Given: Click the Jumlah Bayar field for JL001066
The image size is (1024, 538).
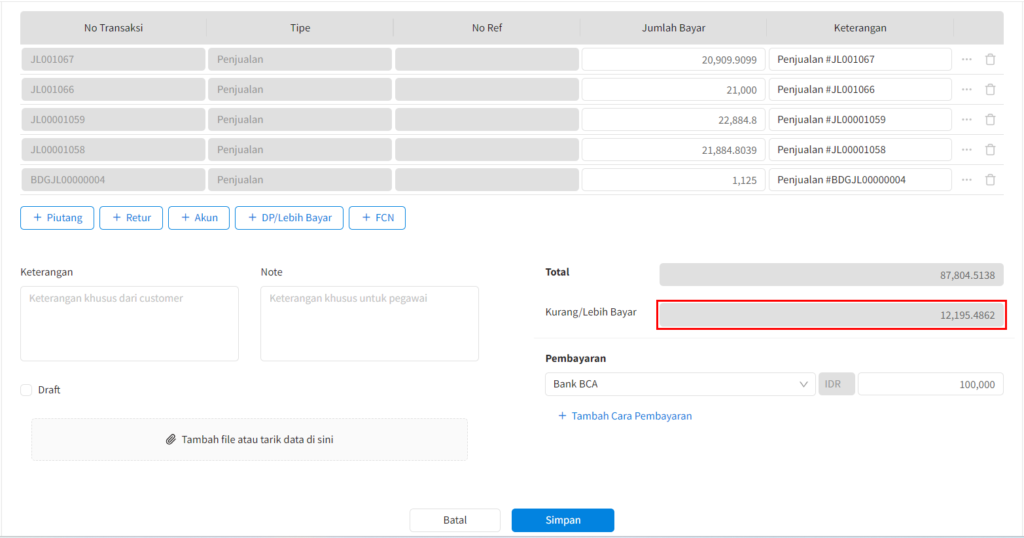Looking at the screenshot, I should click(x=673, y=90).
